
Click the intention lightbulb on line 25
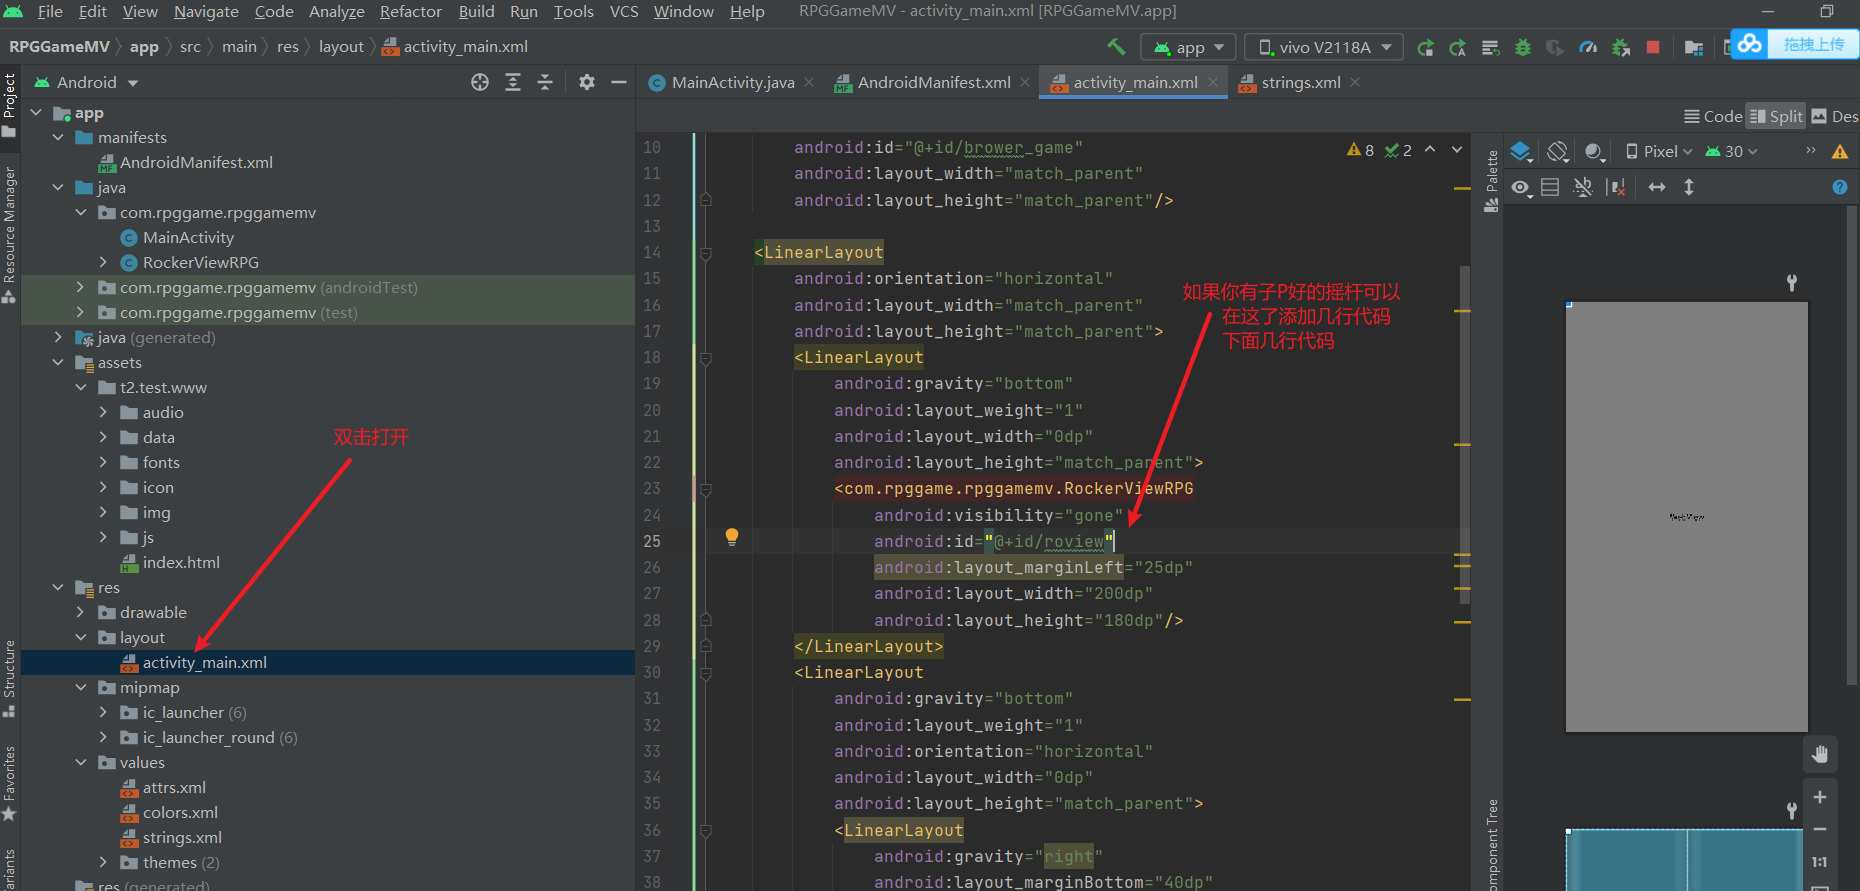(x=732, y=537)
